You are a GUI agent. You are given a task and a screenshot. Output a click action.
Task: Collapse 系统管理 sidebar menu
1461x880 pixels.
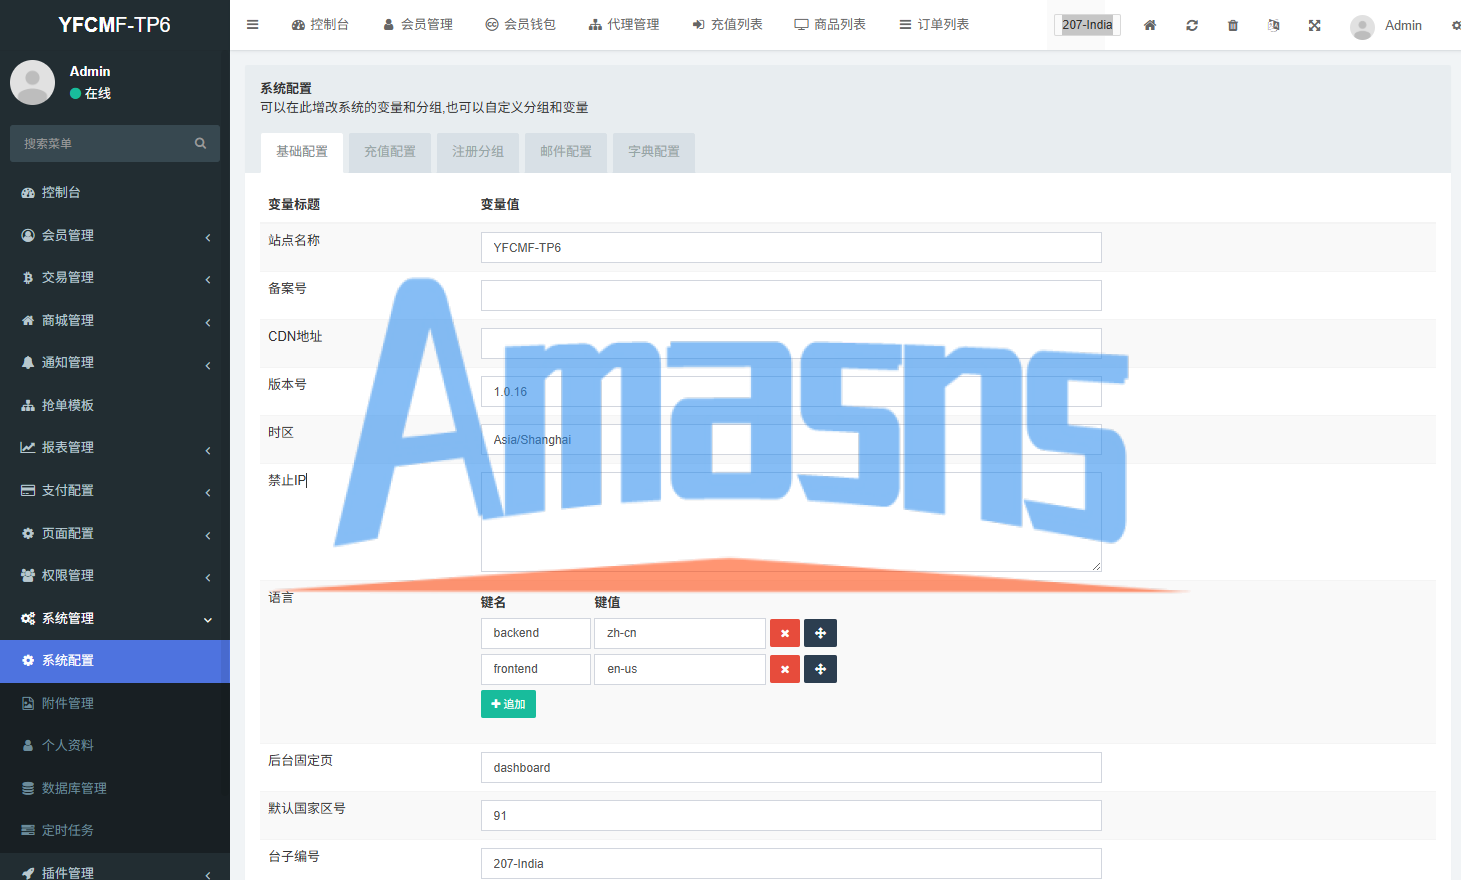click(x=115, y=618)
